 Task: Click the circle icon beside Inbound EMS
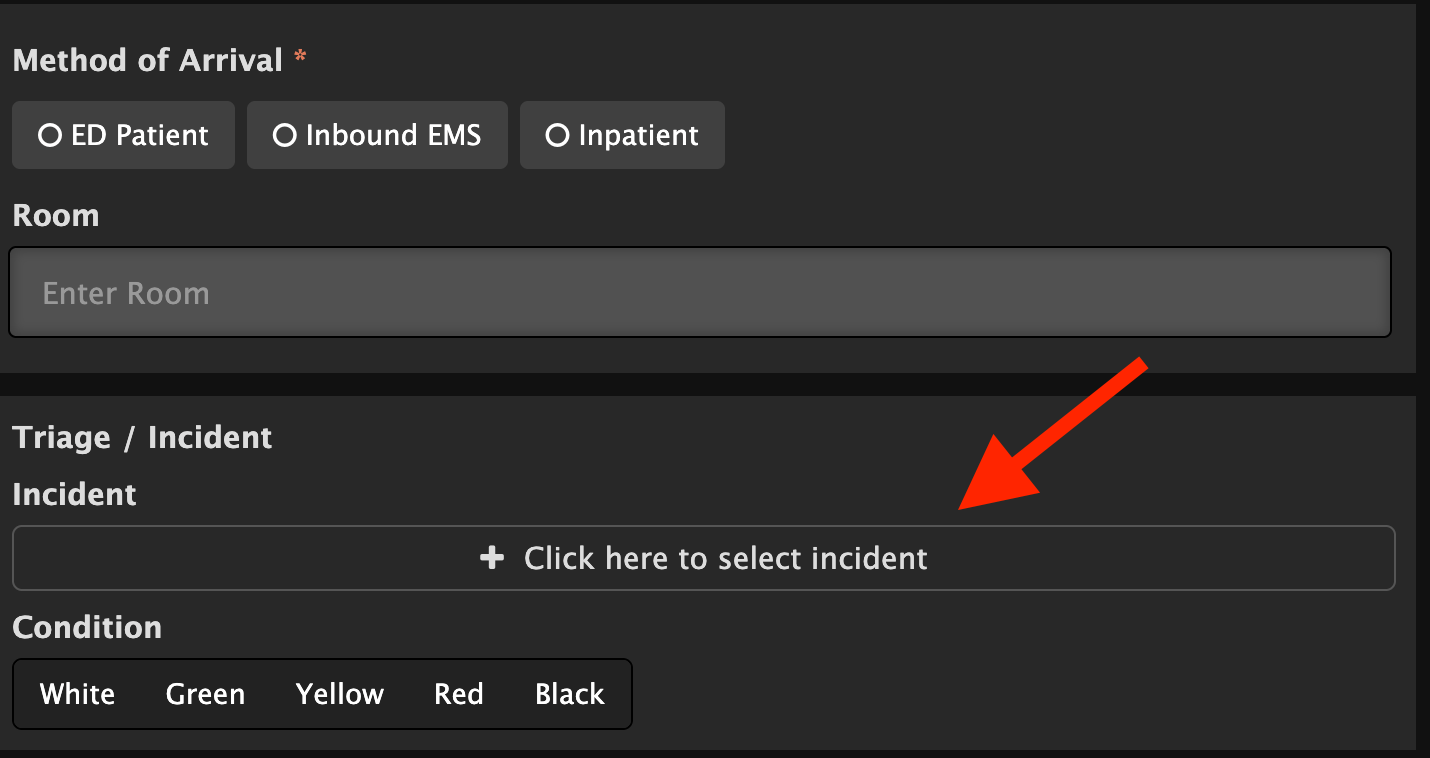click(285, 135)
